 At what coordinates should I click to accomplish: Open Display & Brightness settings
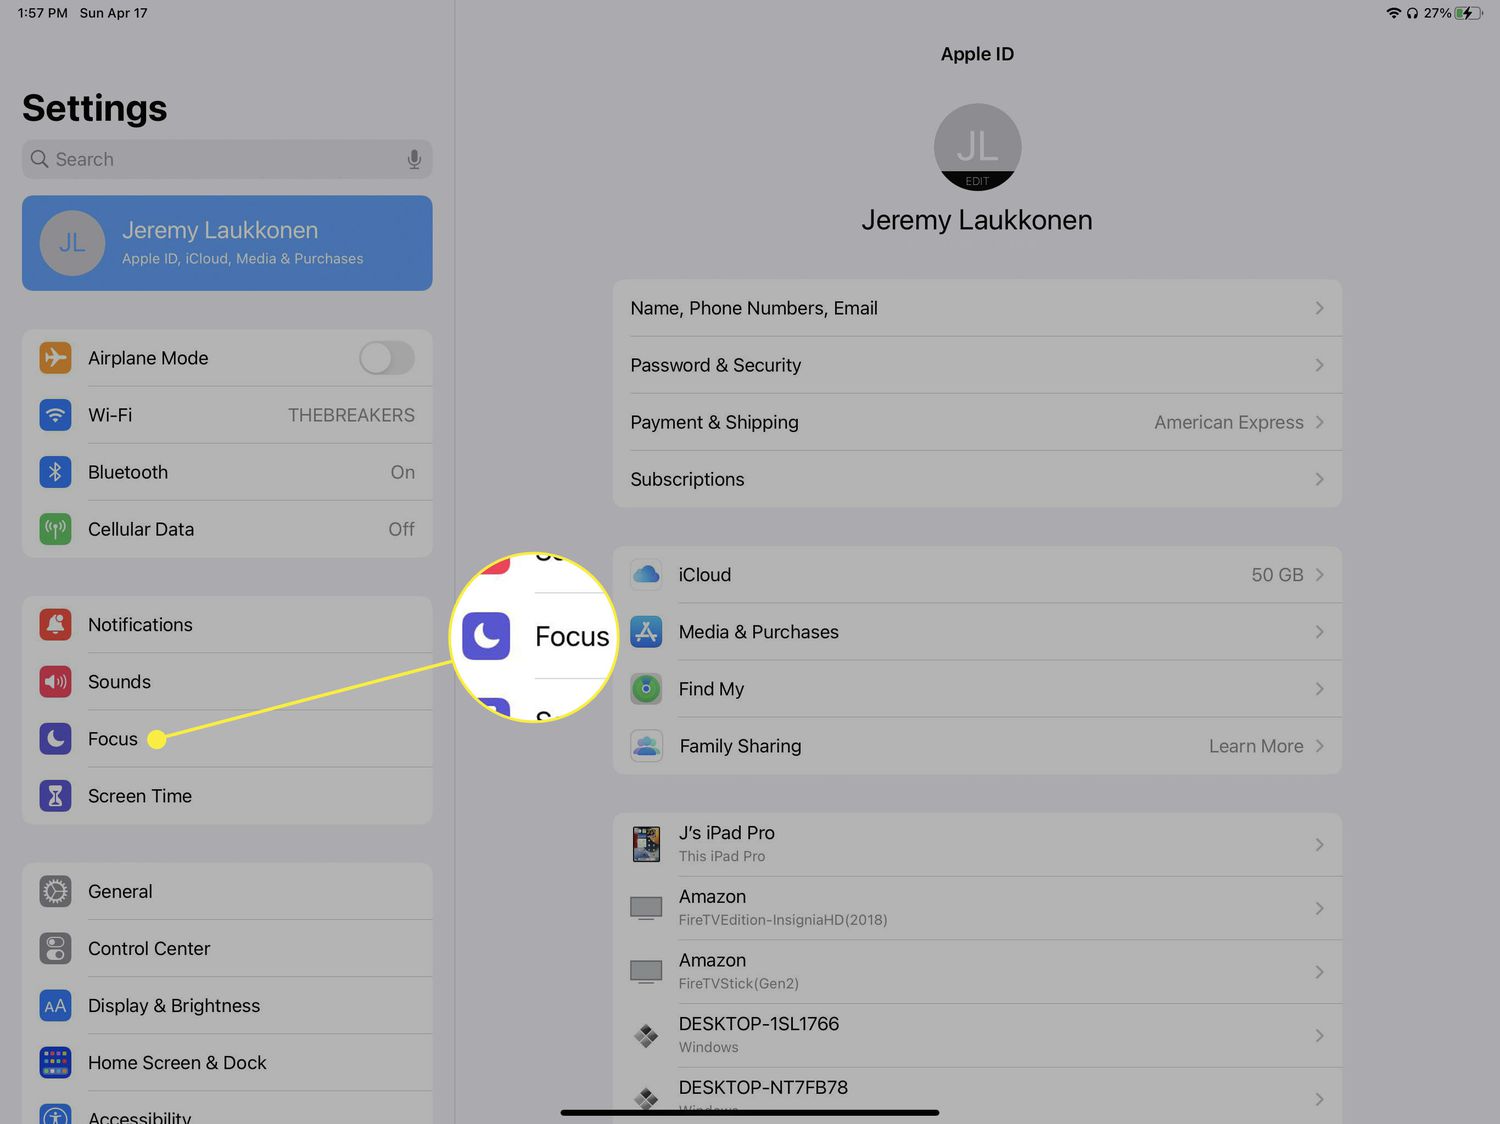coord(174,1006)
